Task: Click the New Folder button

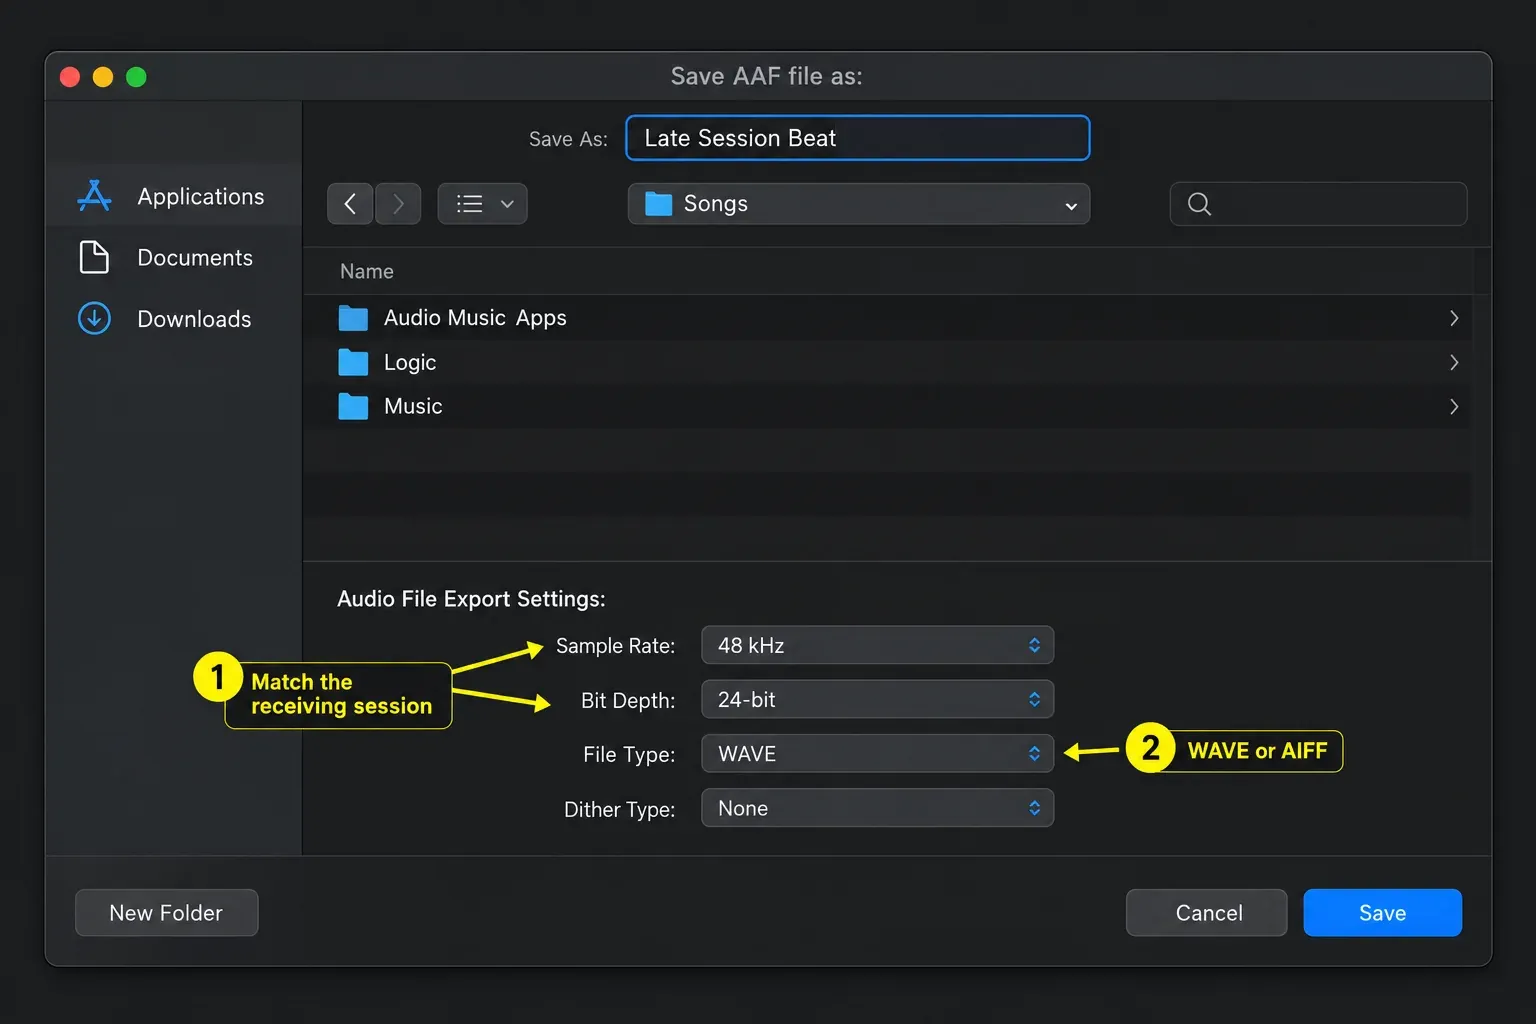Action: [166, 912]
